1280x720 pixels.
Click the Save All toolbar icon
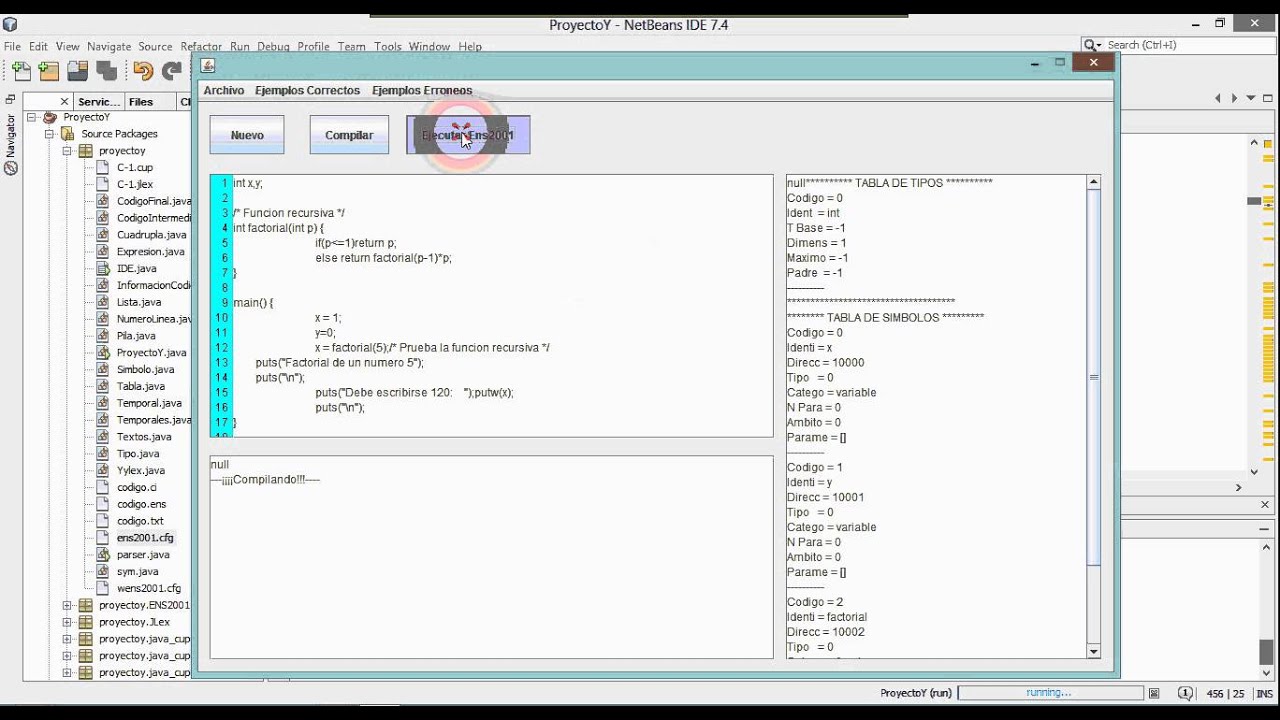tap(107, 71)
